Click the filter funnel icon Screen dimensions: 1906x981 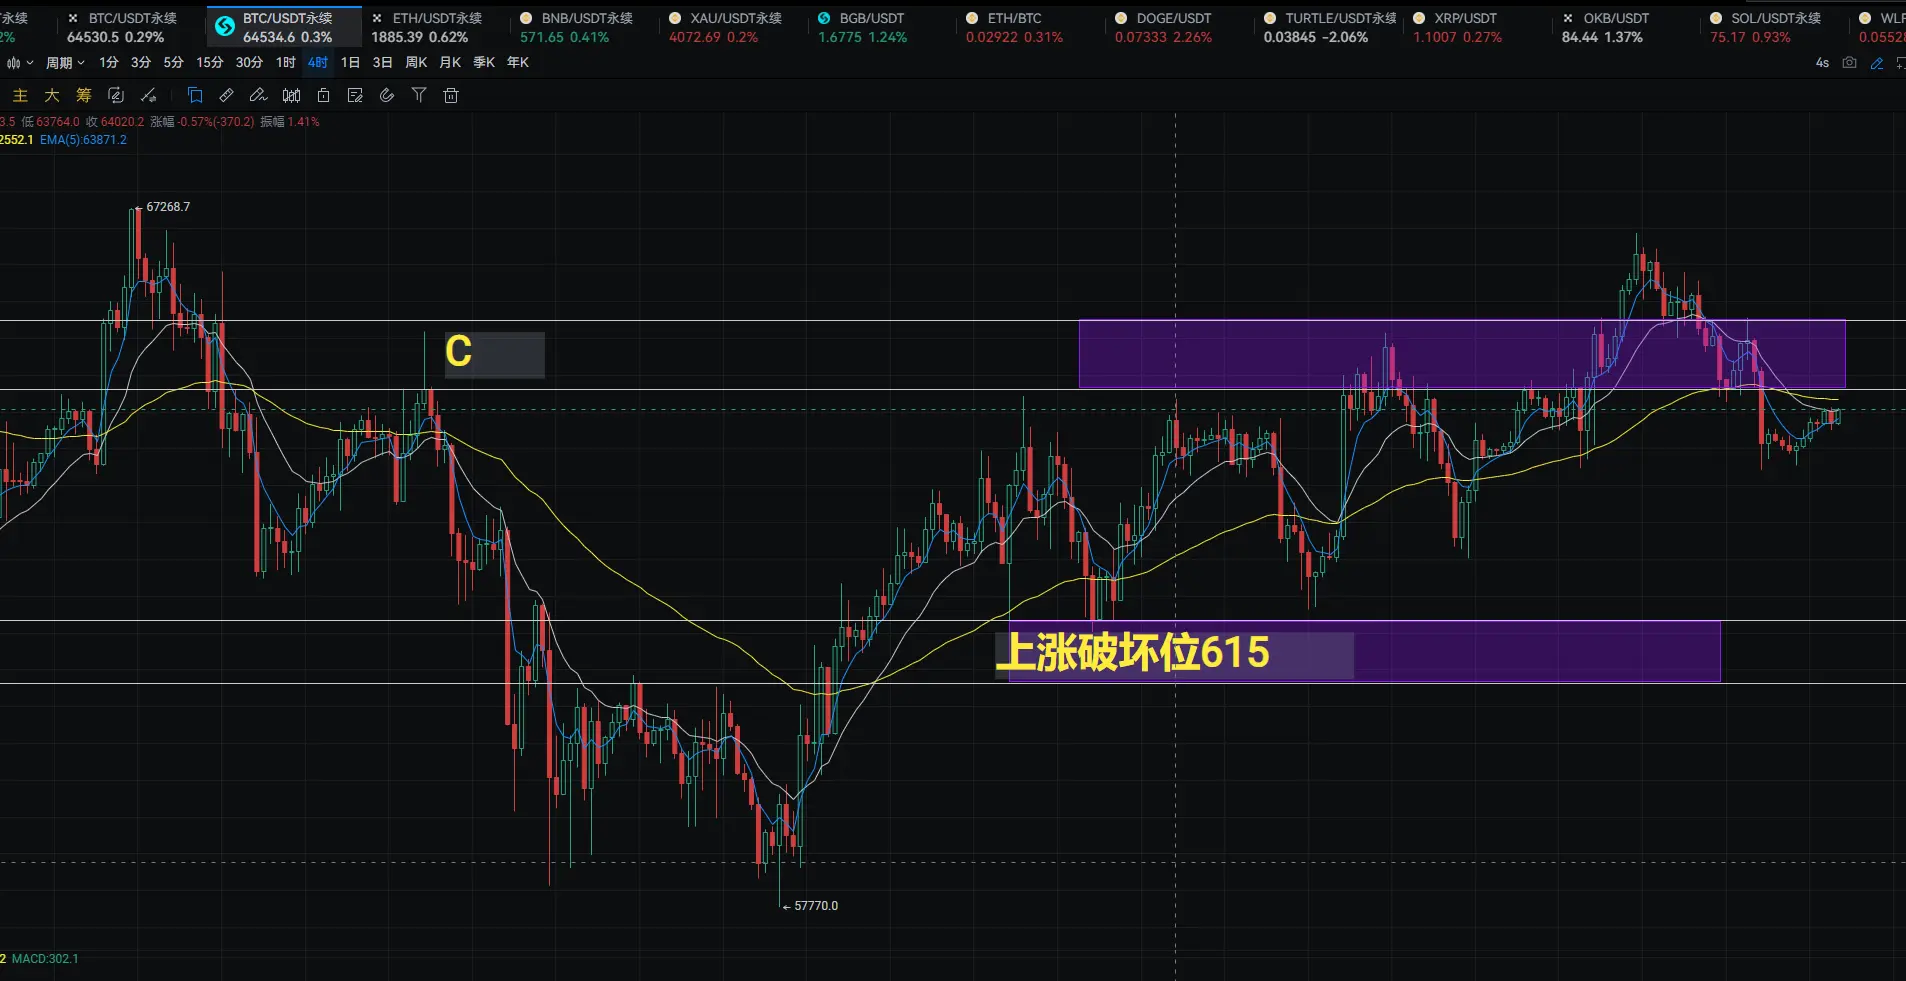pos(419,96)
